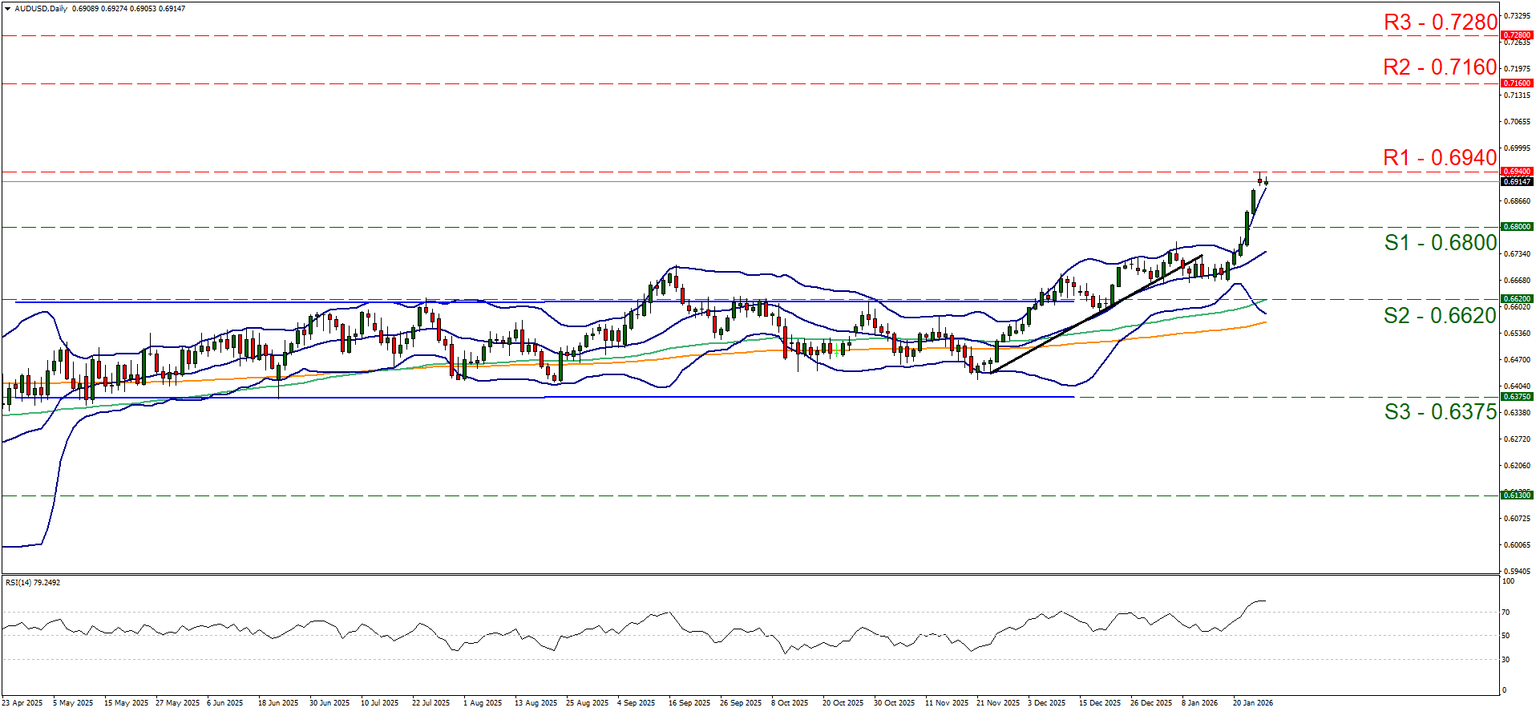
Task: Click the AUDUSD,Daily chart title text
Action: click(x=40, y=8)
